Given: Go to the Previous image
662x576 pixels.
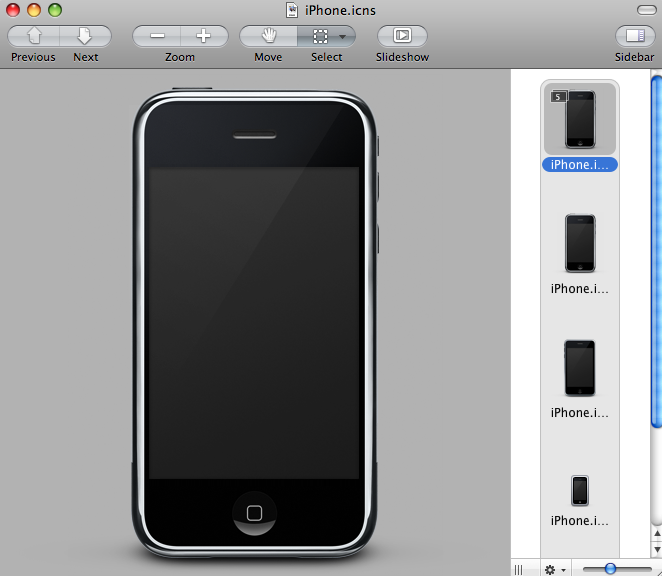Looking at the screenshot, I should pyautogui.click(x=33, y=36).
